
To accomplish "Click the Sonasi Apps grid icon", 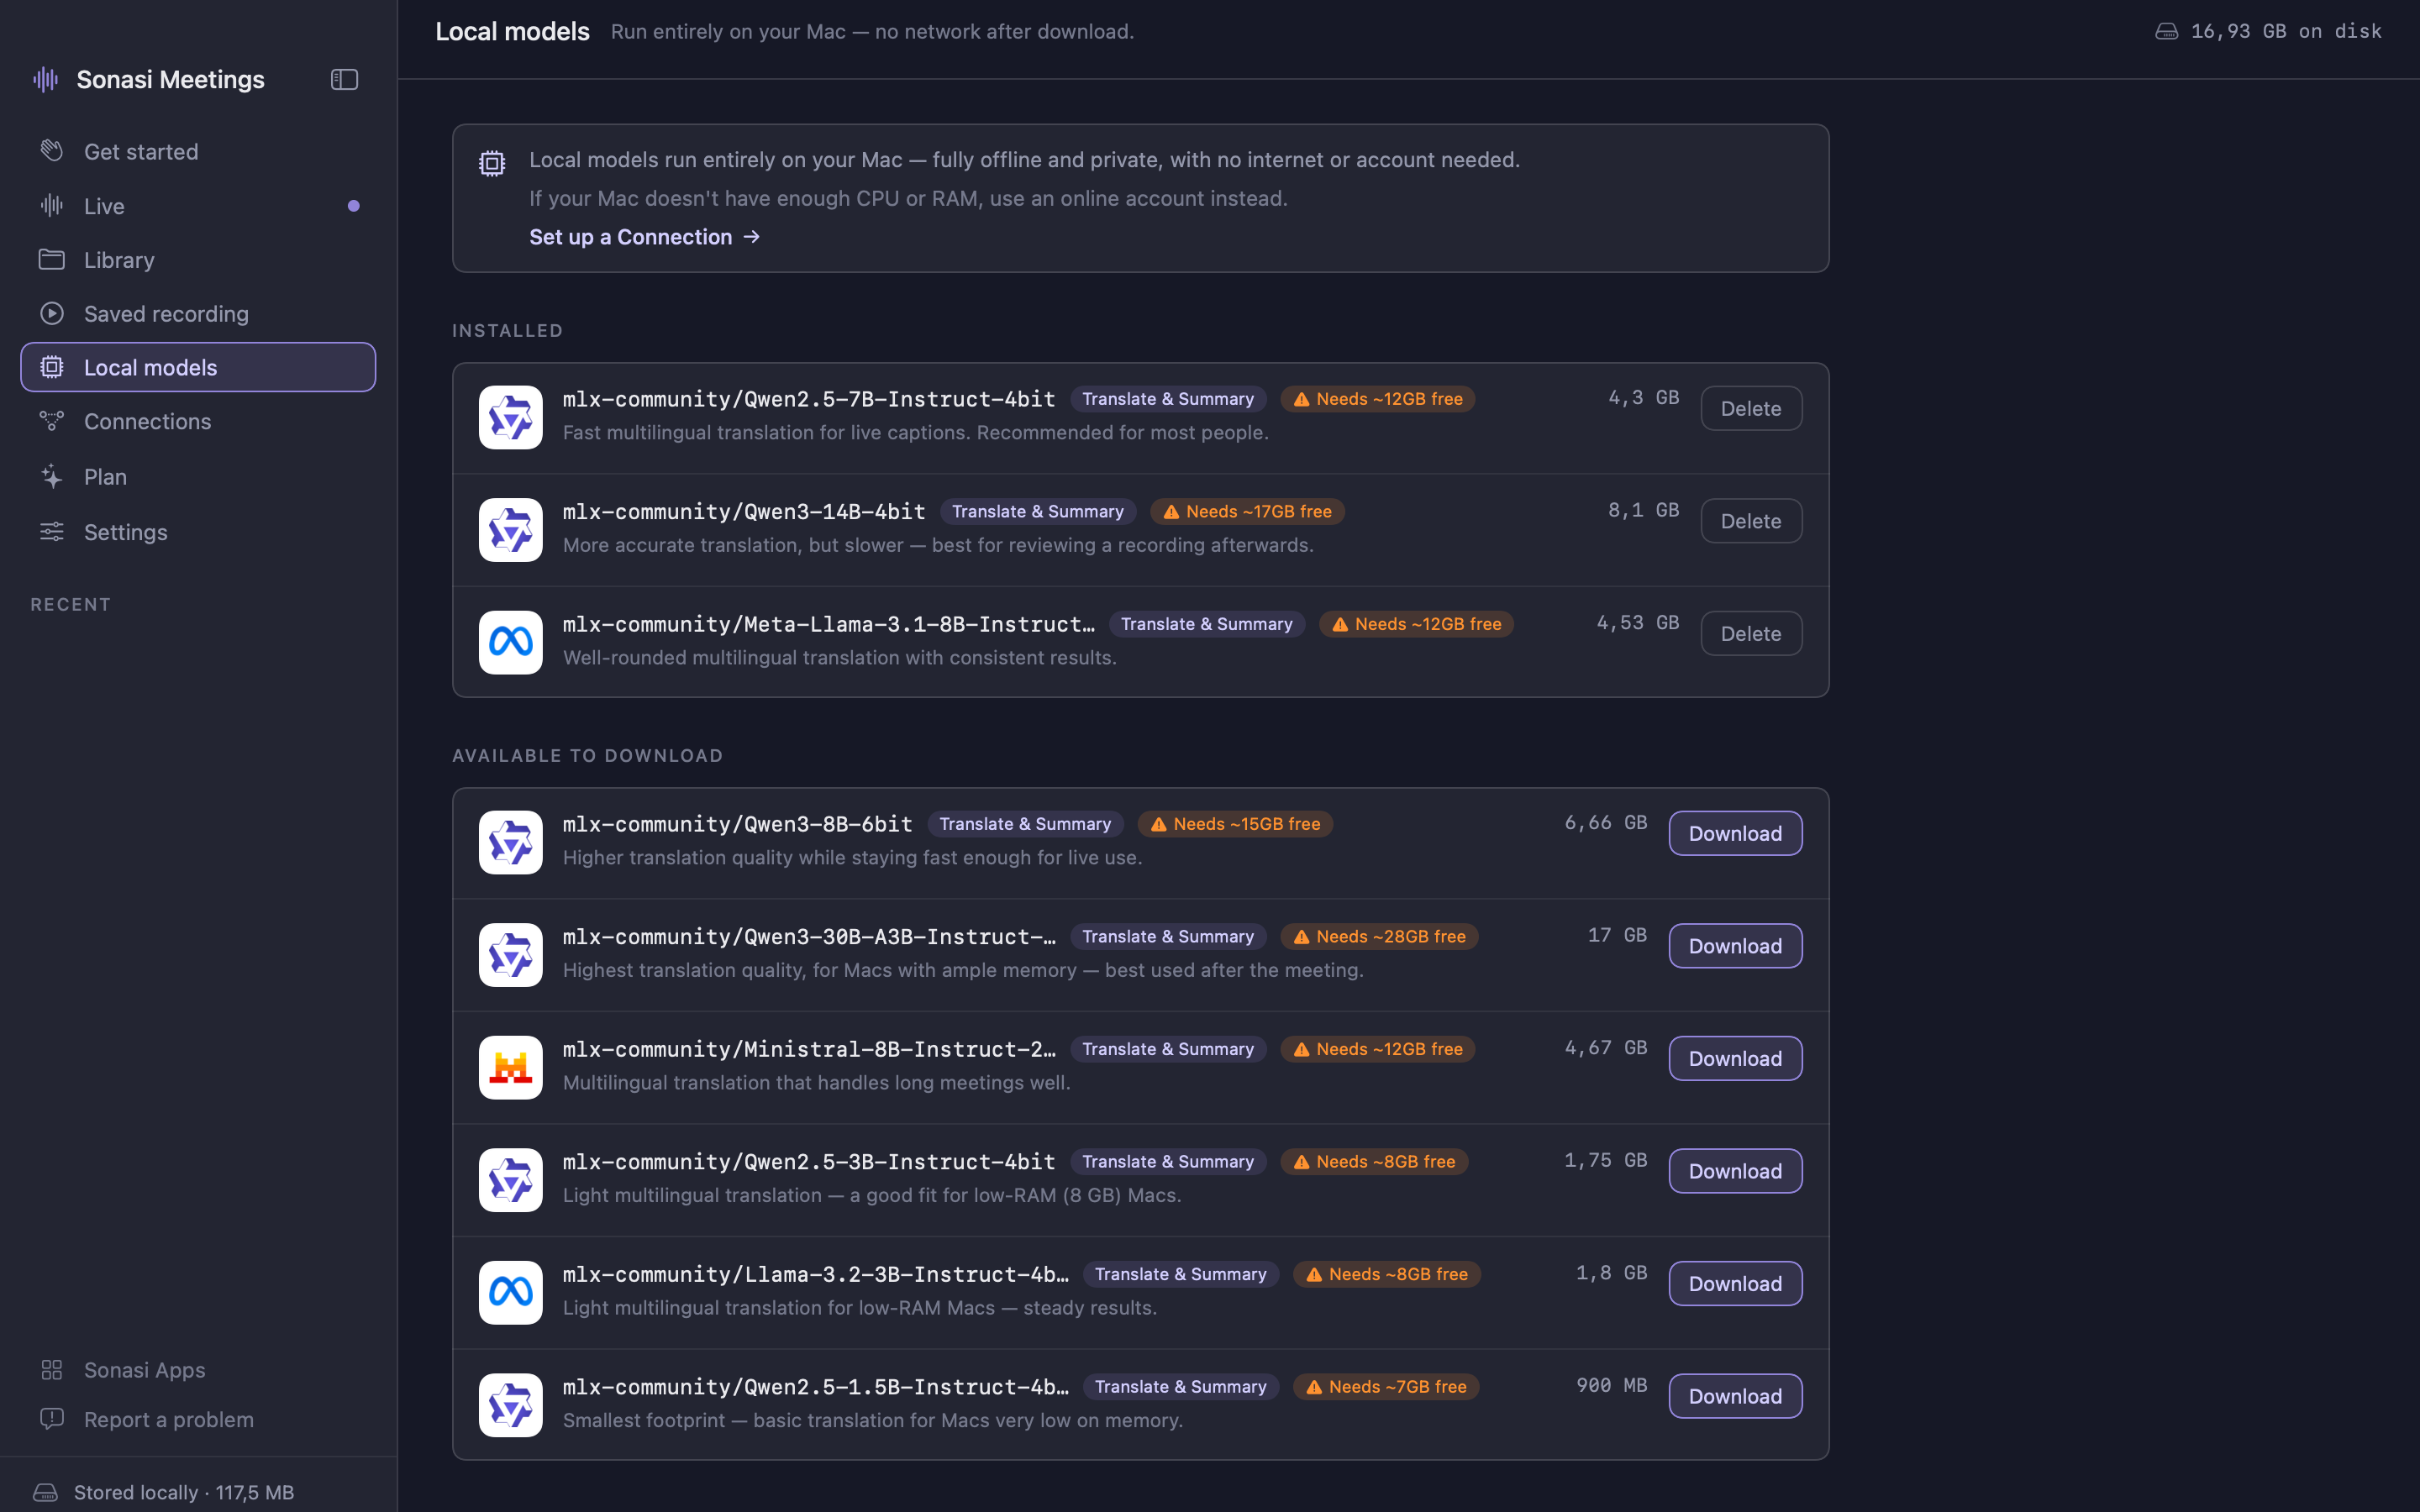I will tap(52, 1370).
